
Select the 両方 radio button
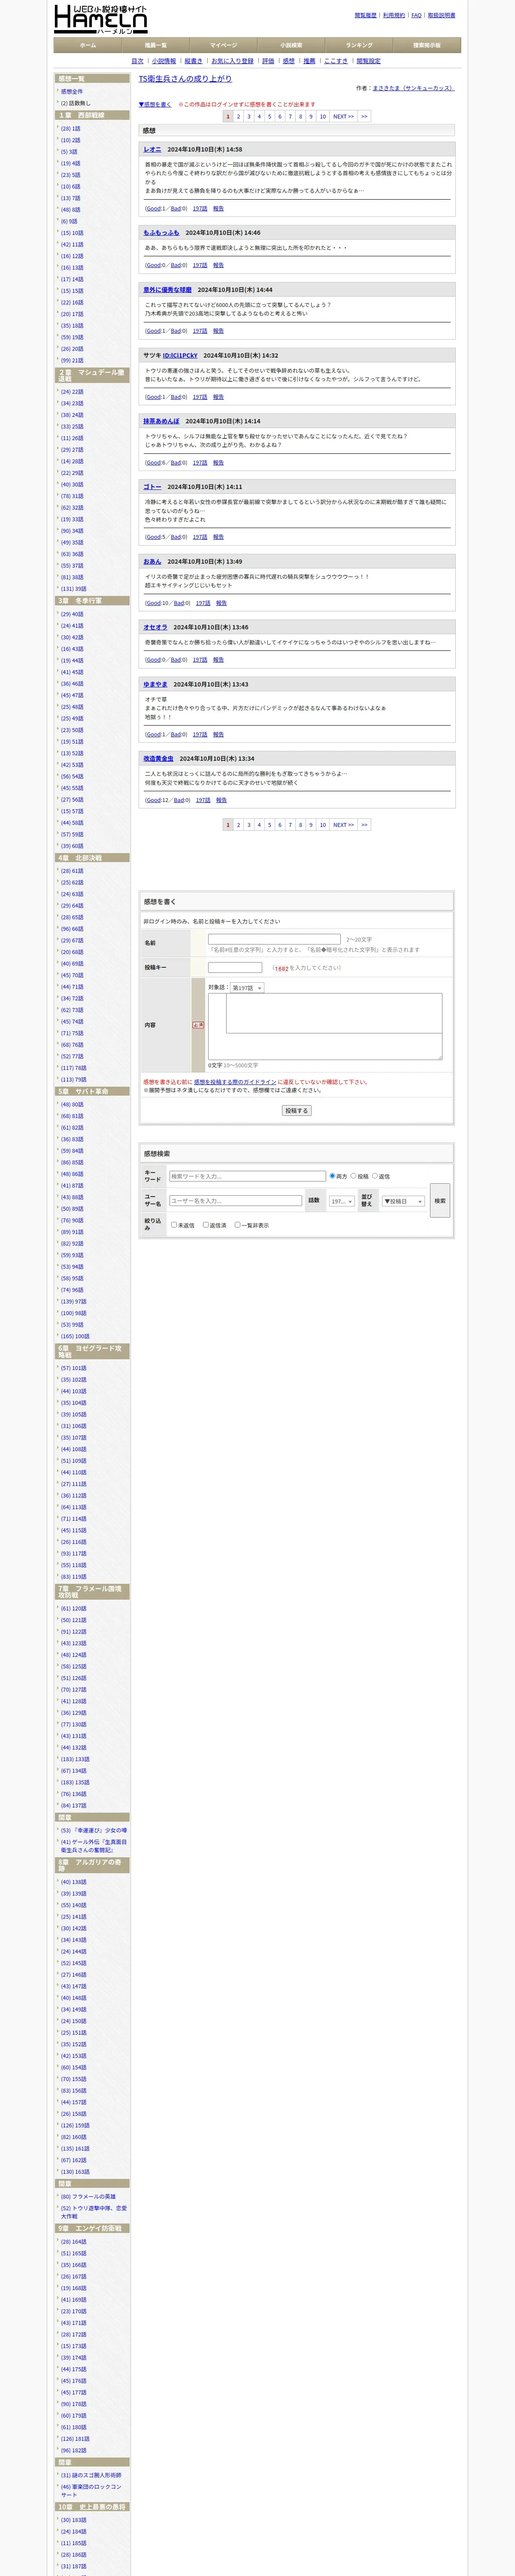point(332,1176)
